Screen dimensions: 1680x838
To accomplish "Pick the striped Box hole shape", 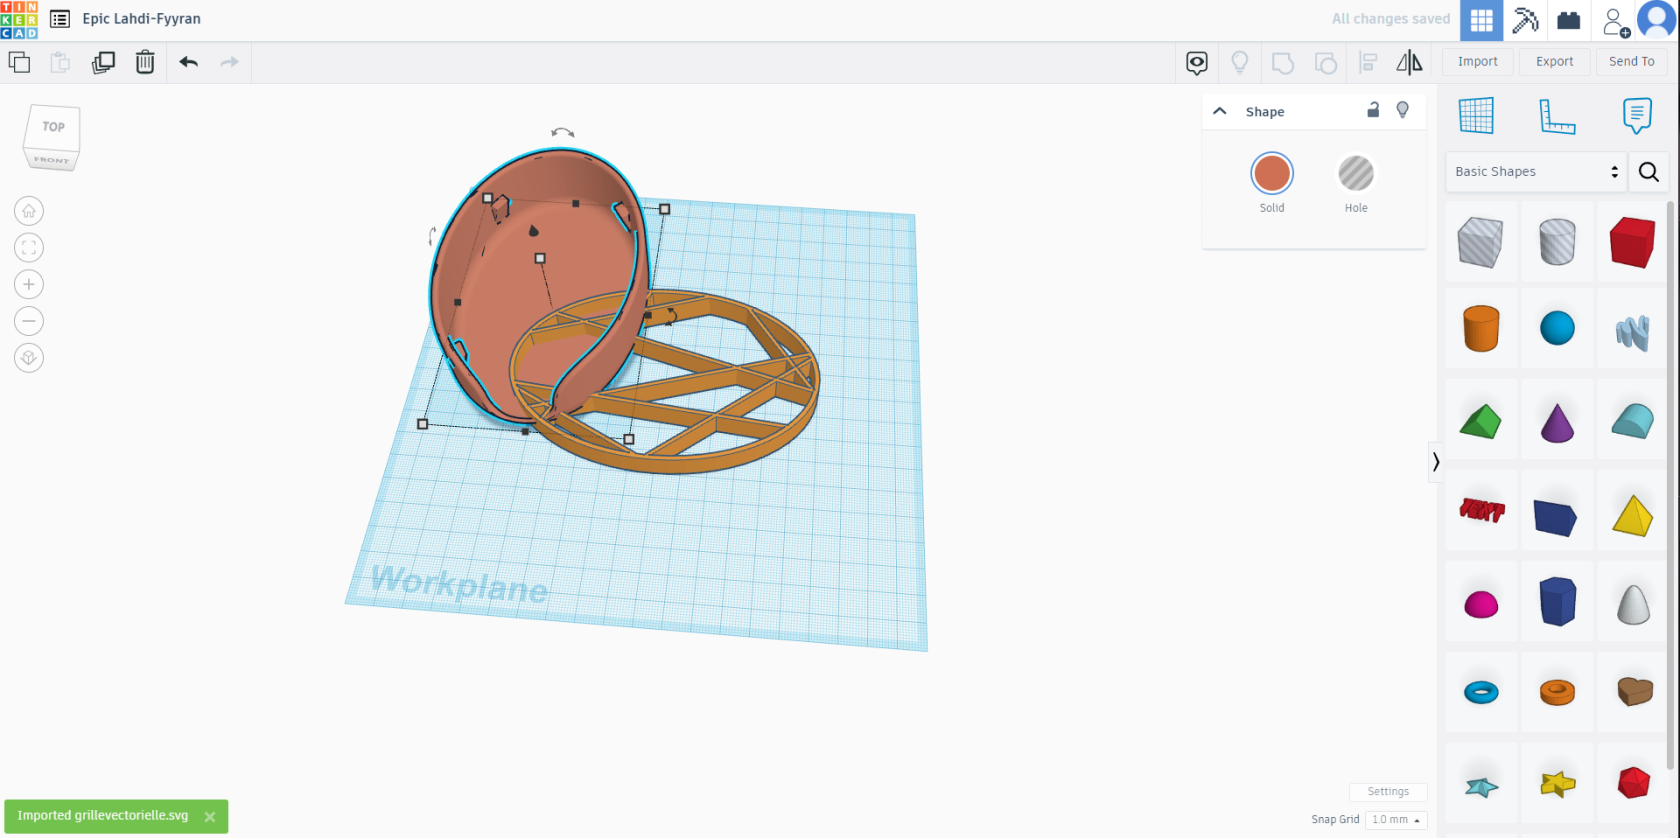I will tap(1481, 242).
